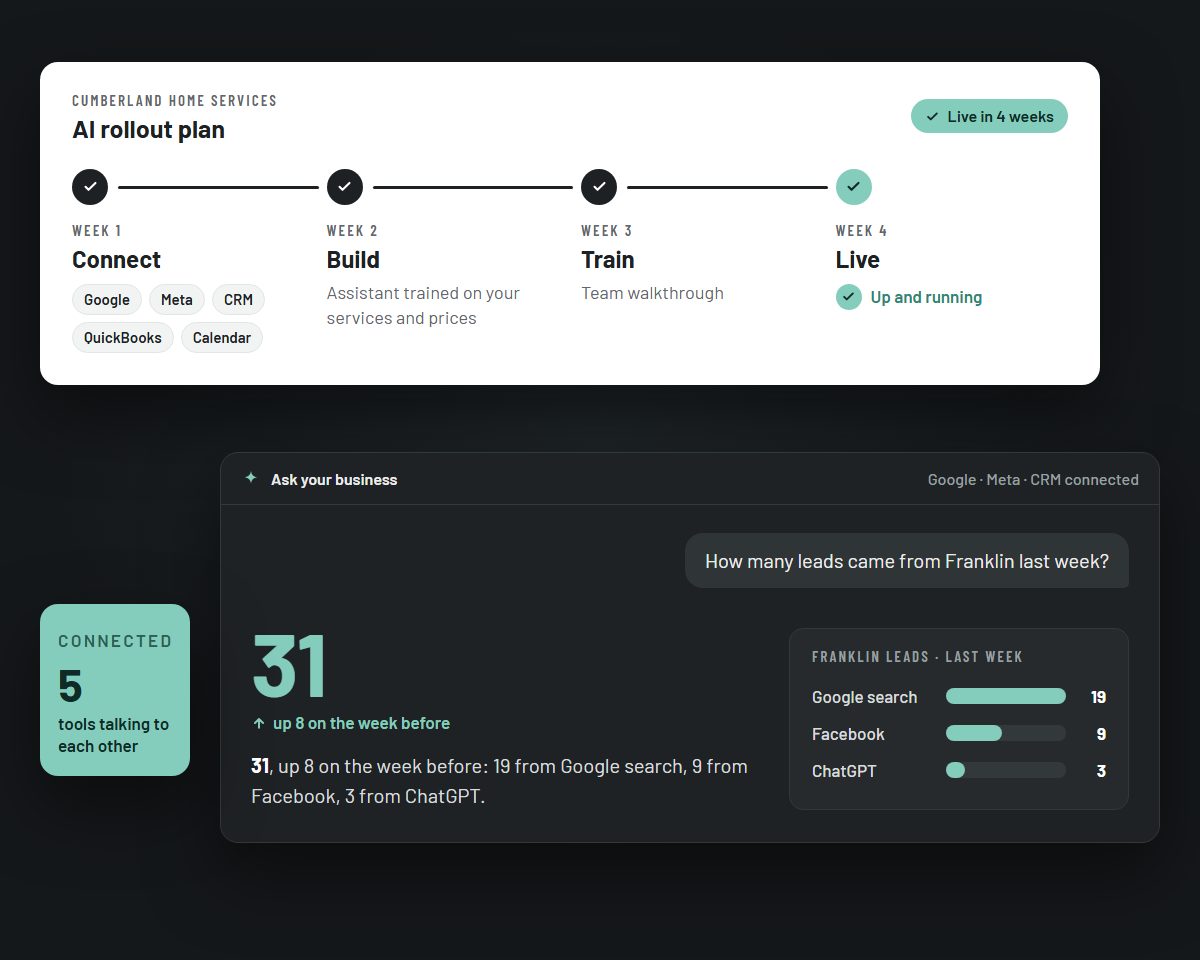Click Google · Meta · CRM connected status
The height and width of the screenshot is (960, 1200).
(x=1033, y=479)
